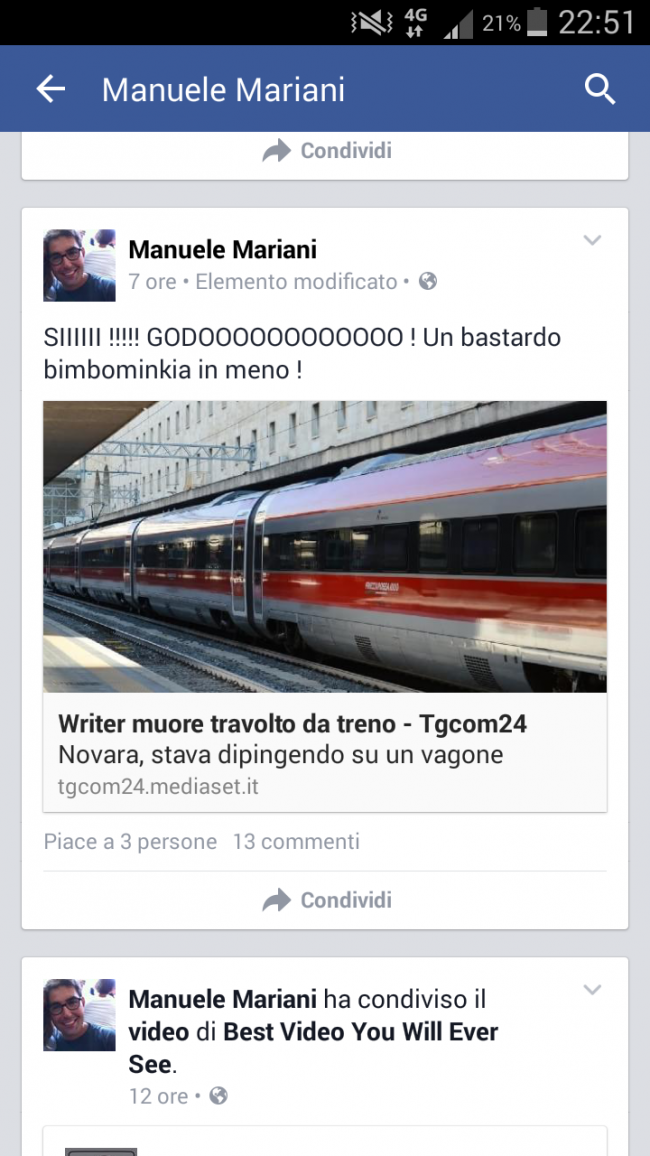This screenshot has width=650, height=1156.
Task: Open profile picture on shared video post
Action: pyautogui.click(x=80, y=1015)
